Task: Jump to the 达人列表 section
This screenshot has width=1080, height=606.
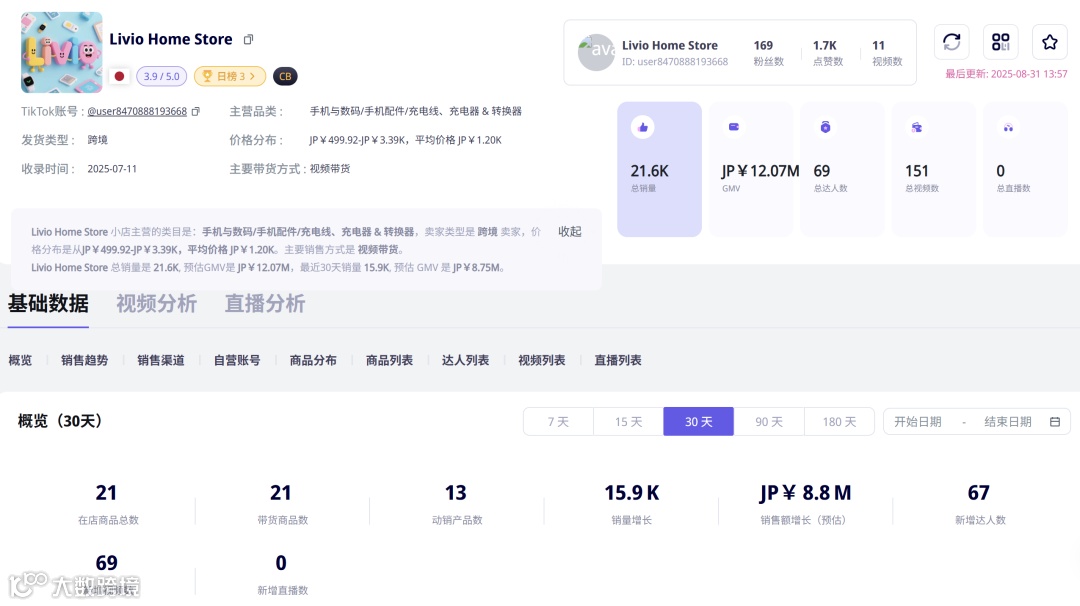Action: [466, 360]
